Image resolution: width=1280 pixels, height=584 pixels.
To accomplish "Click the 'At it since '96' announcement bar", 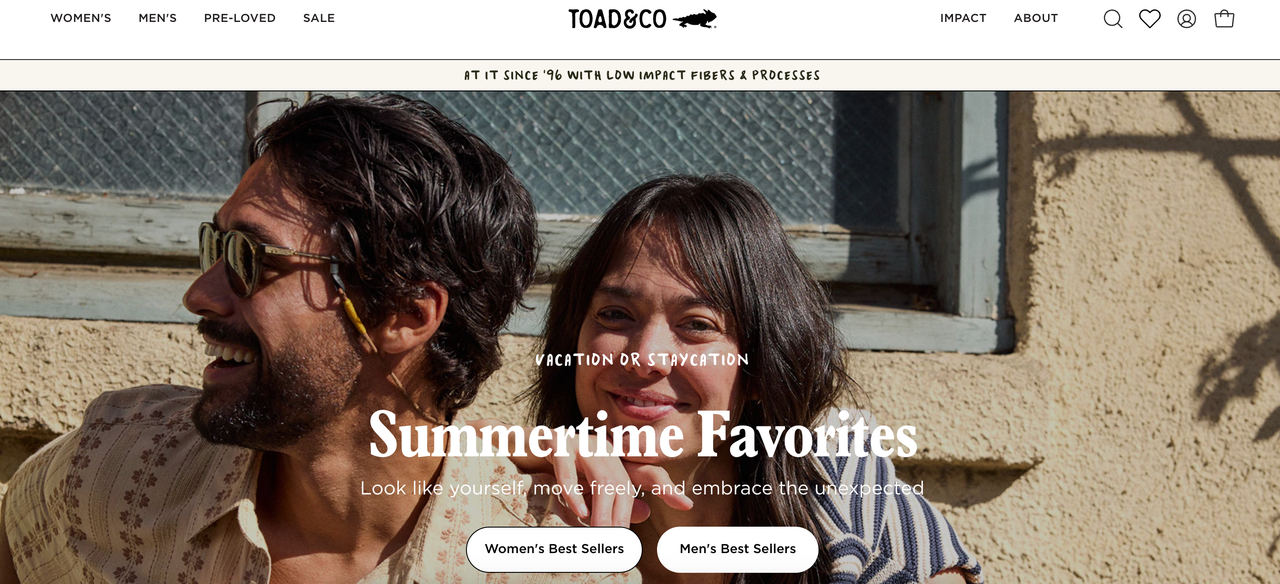I will tap(640, 75).
